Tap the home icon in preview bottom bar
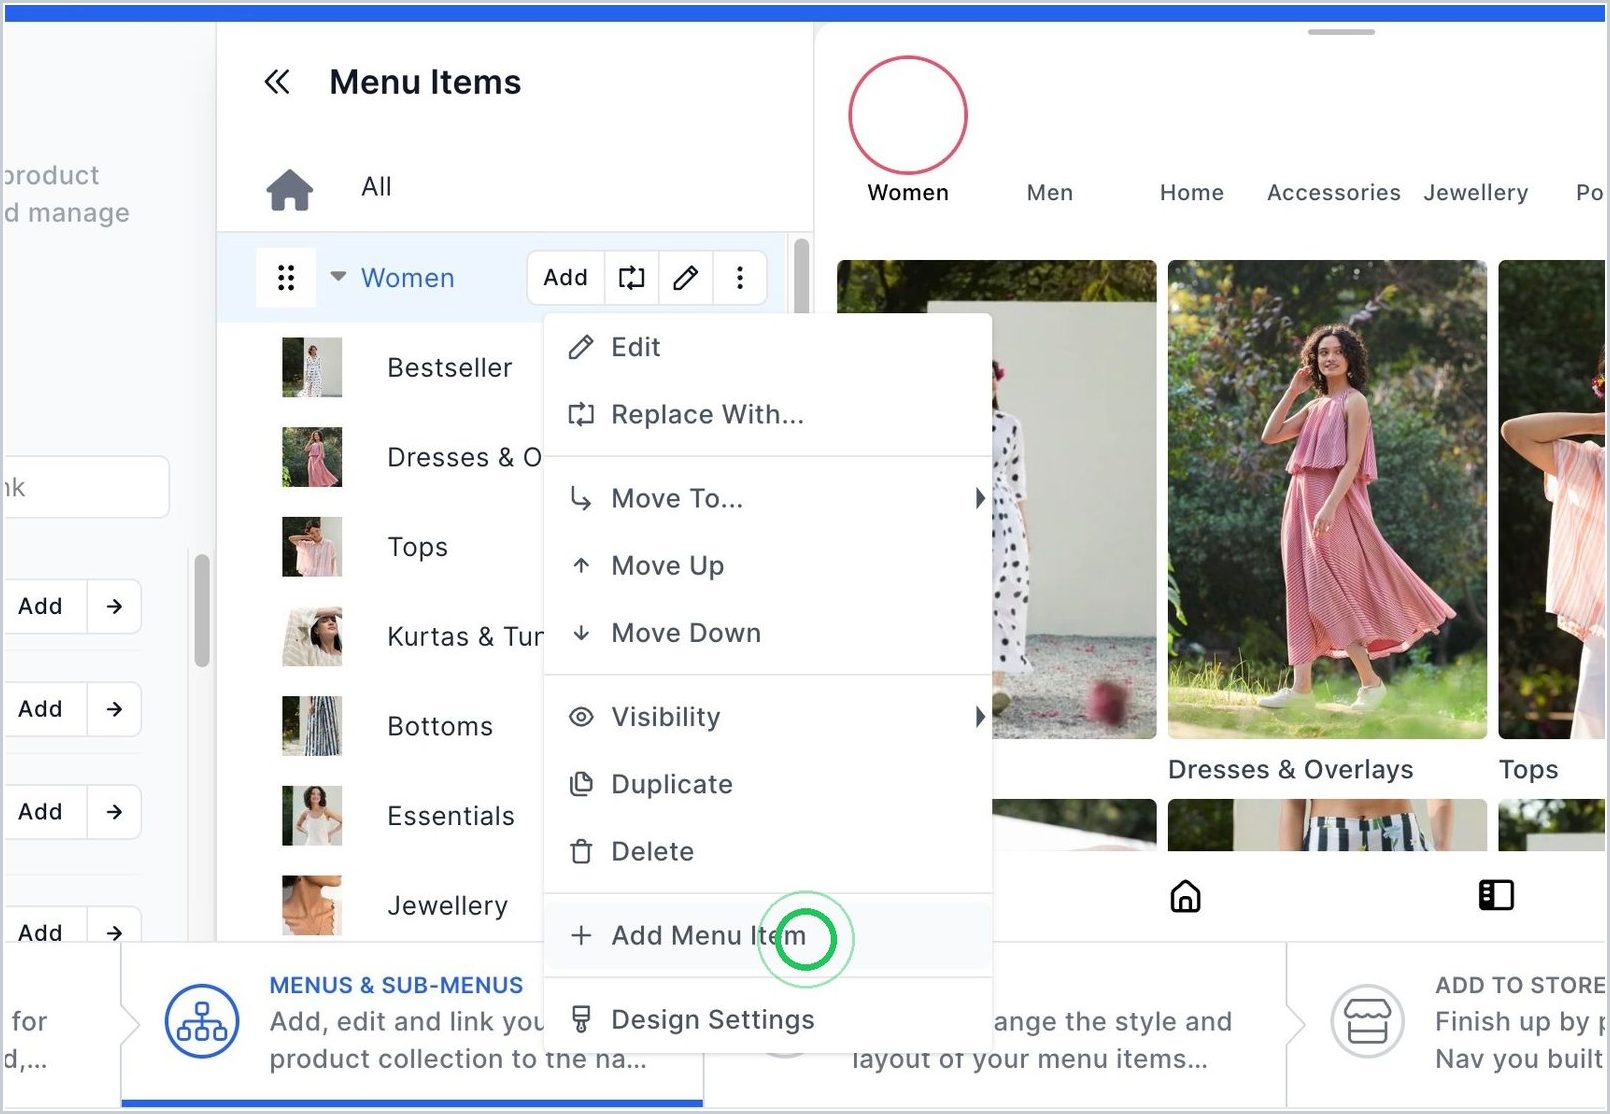The height and width of the screenshot is (1114, 1610). pos(1185,895)
